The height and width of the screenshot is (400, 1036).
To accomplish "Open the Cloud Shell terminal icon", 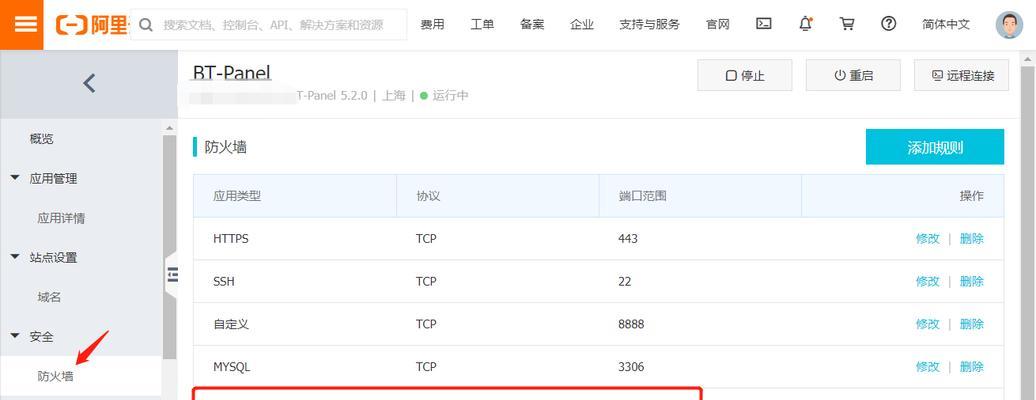I will tap(764, 24).
